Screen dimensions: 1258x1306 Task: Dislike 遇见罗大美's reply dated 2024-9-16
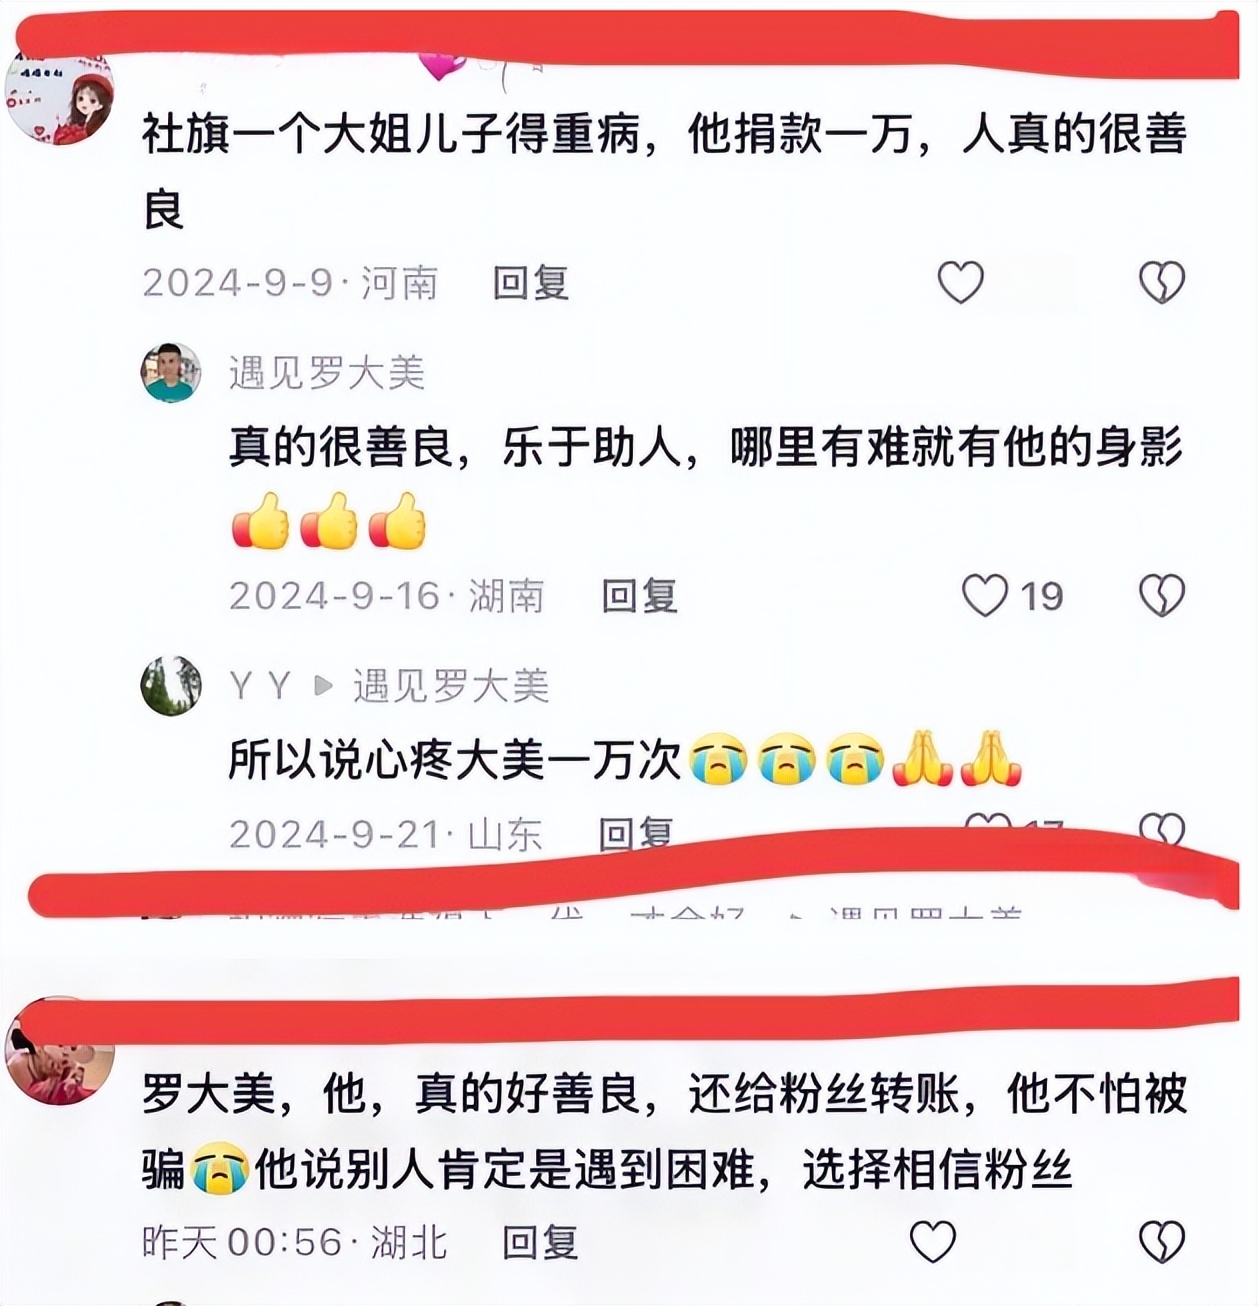(x=1161, y=595)
